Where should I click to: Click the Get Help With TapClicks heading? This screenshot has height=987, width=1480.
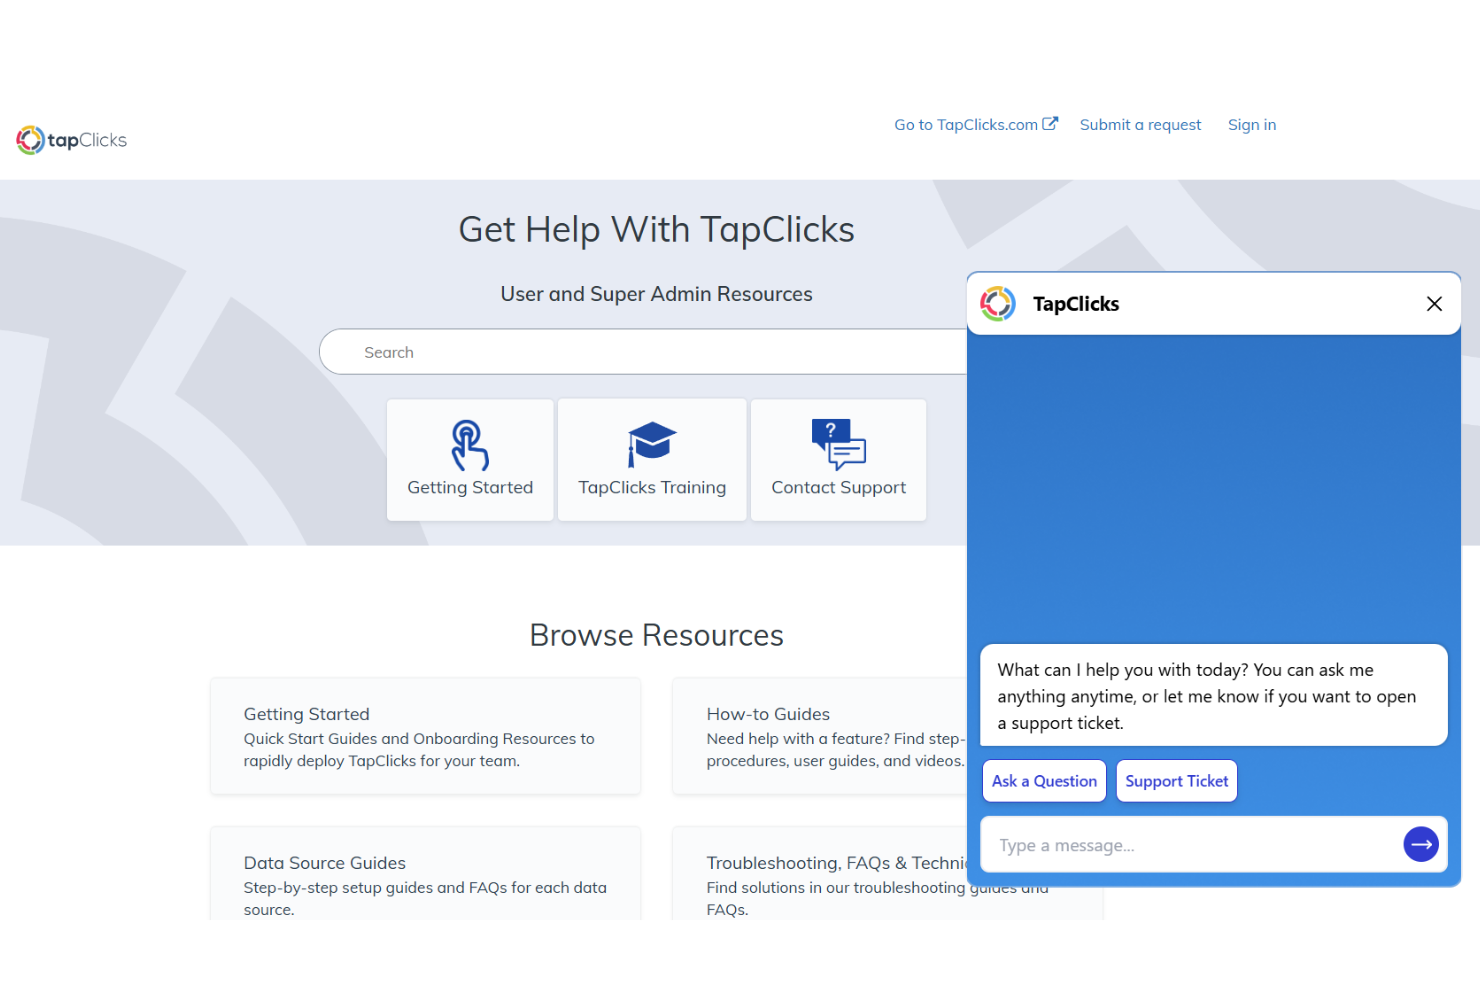pos(656,230)
